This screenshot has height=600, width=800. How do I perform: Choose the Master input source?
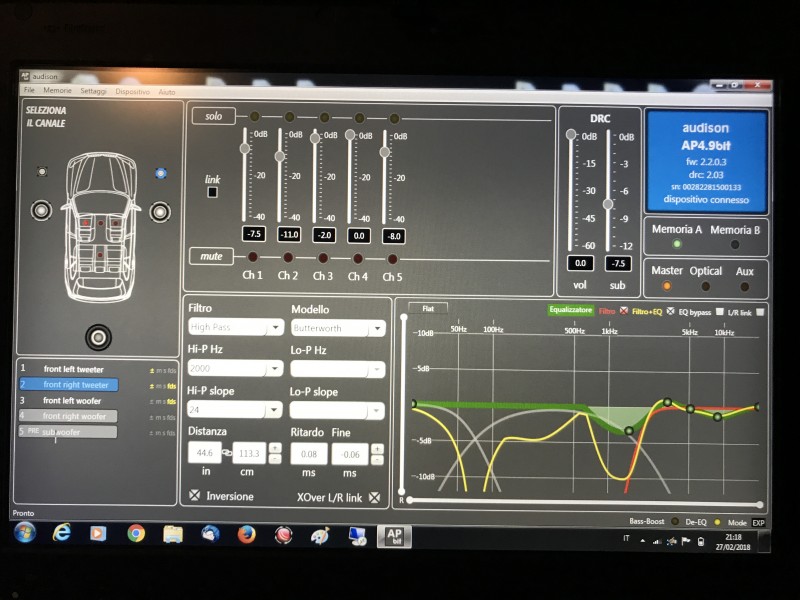pos(666,286)
